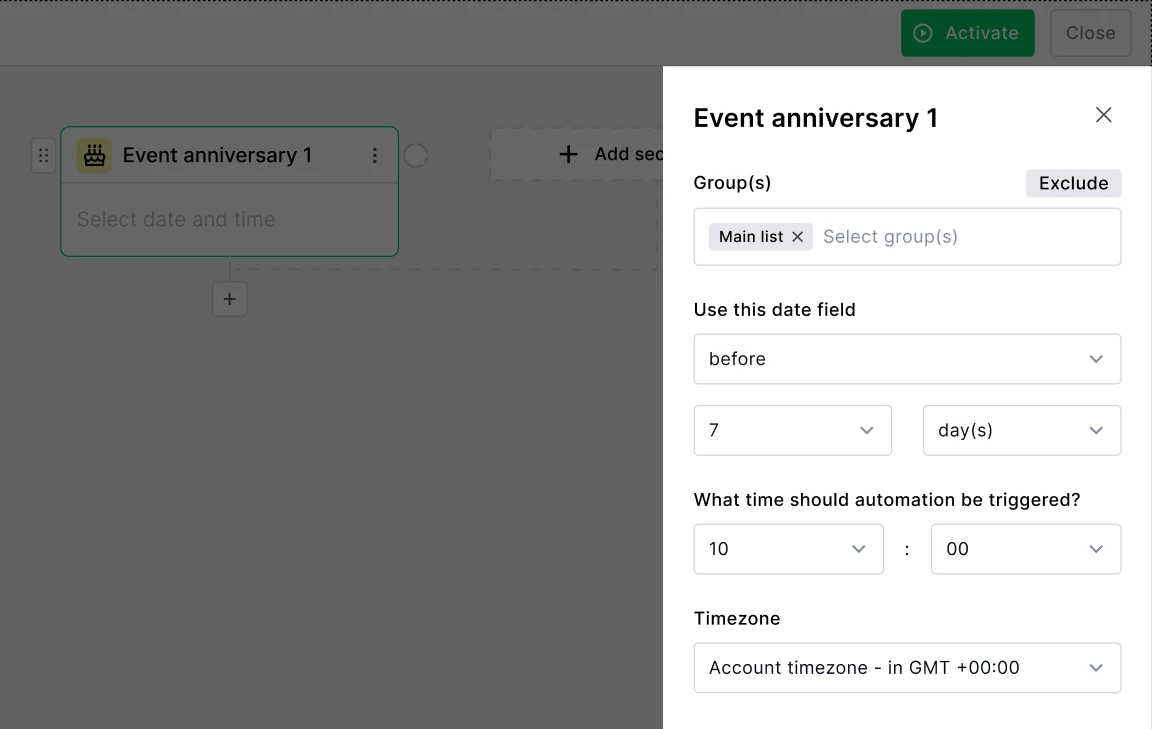Click the drag handle dots on Event anniversary node
The height and width of the screenshot is (729, 1152).
[43, 155]
